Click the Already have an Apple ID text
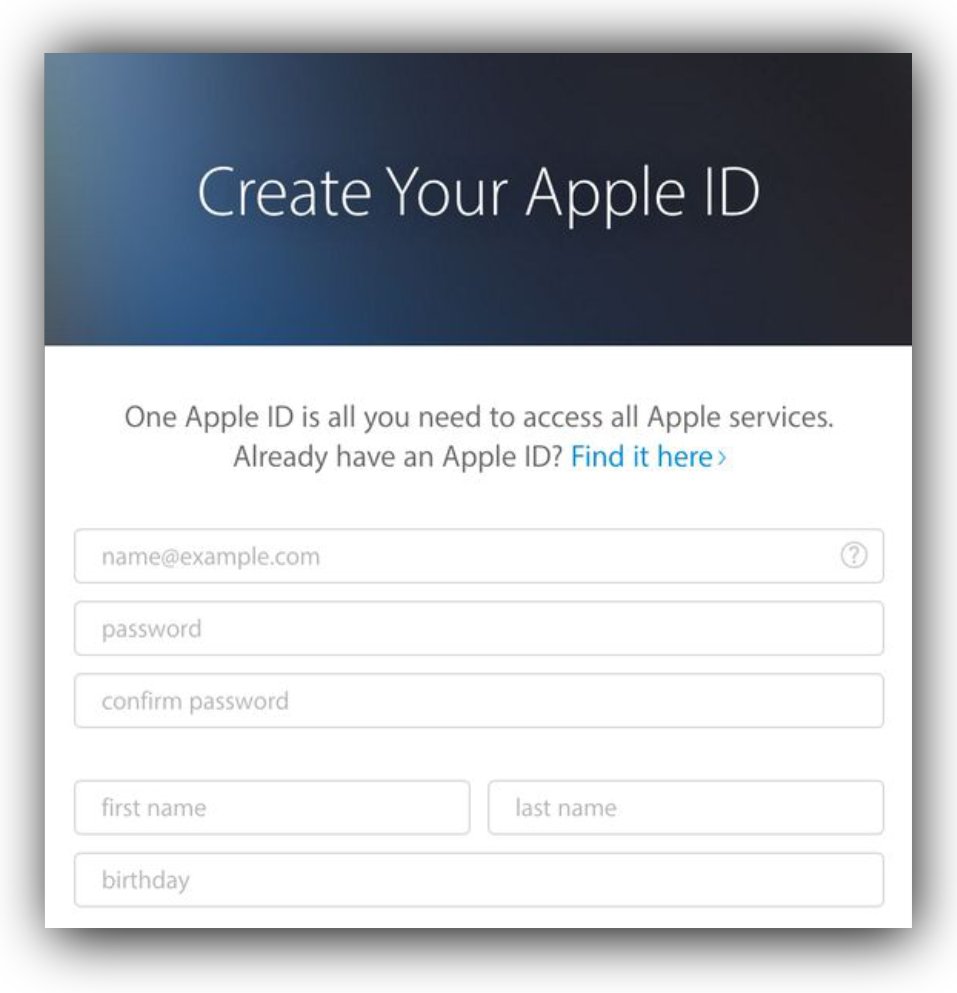The image size is (957, 993). click(398, 457)
